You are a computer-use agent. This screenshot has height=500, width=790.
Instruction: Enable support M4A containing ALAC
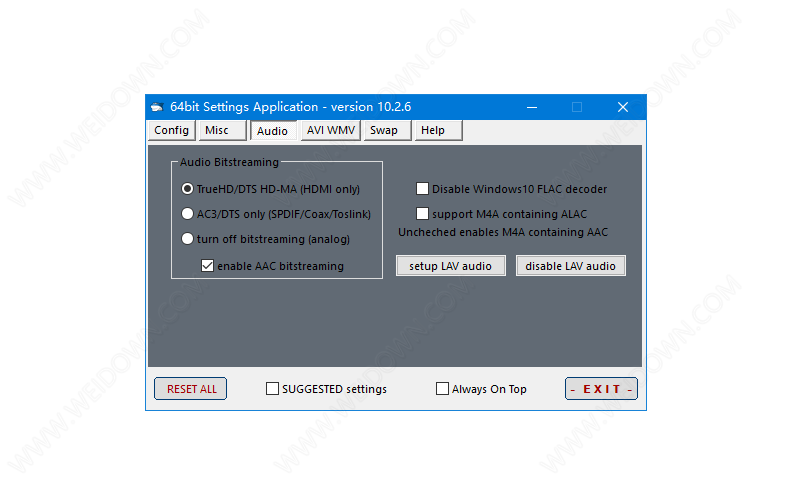click(x=422, y=214)
